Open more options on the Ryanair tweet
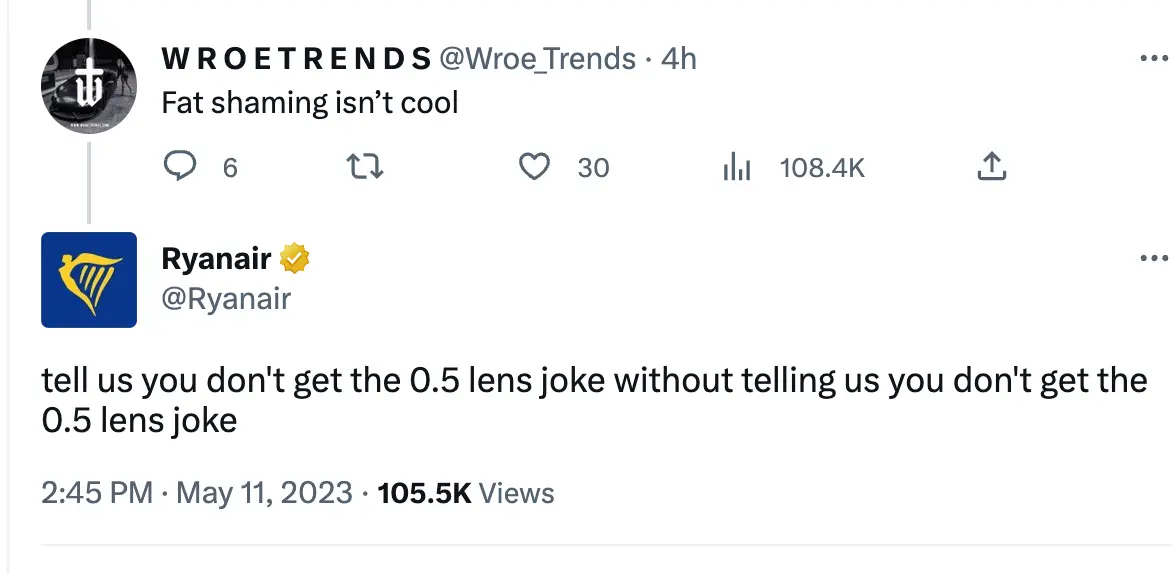Image resolution: width=1174 pixels, height=574 pixels. [x=1154, y=259]
